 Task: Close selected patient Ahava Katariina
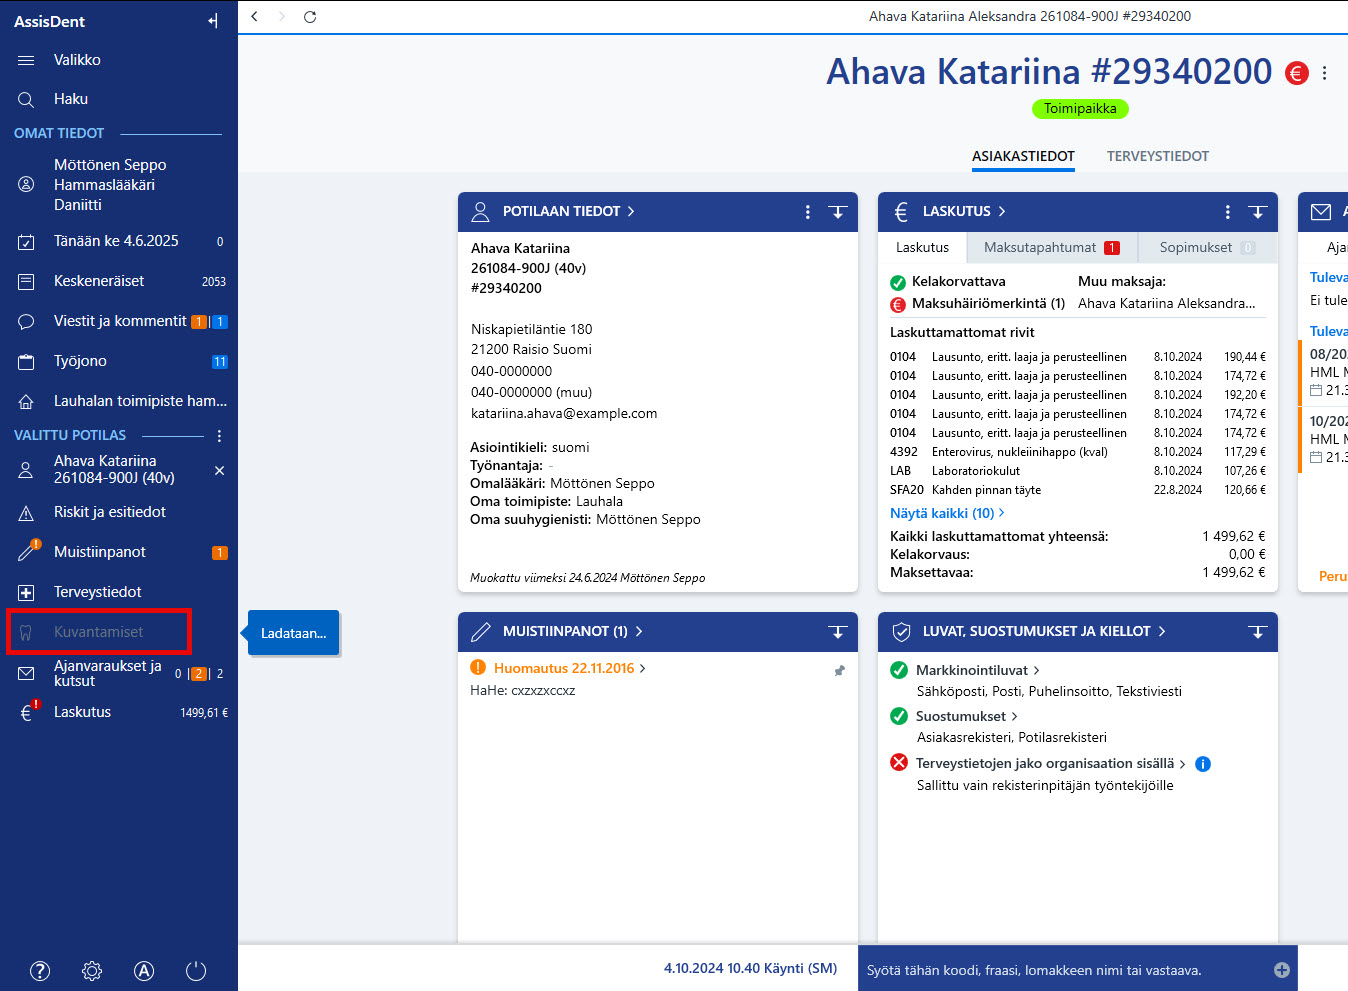[219, 470]
